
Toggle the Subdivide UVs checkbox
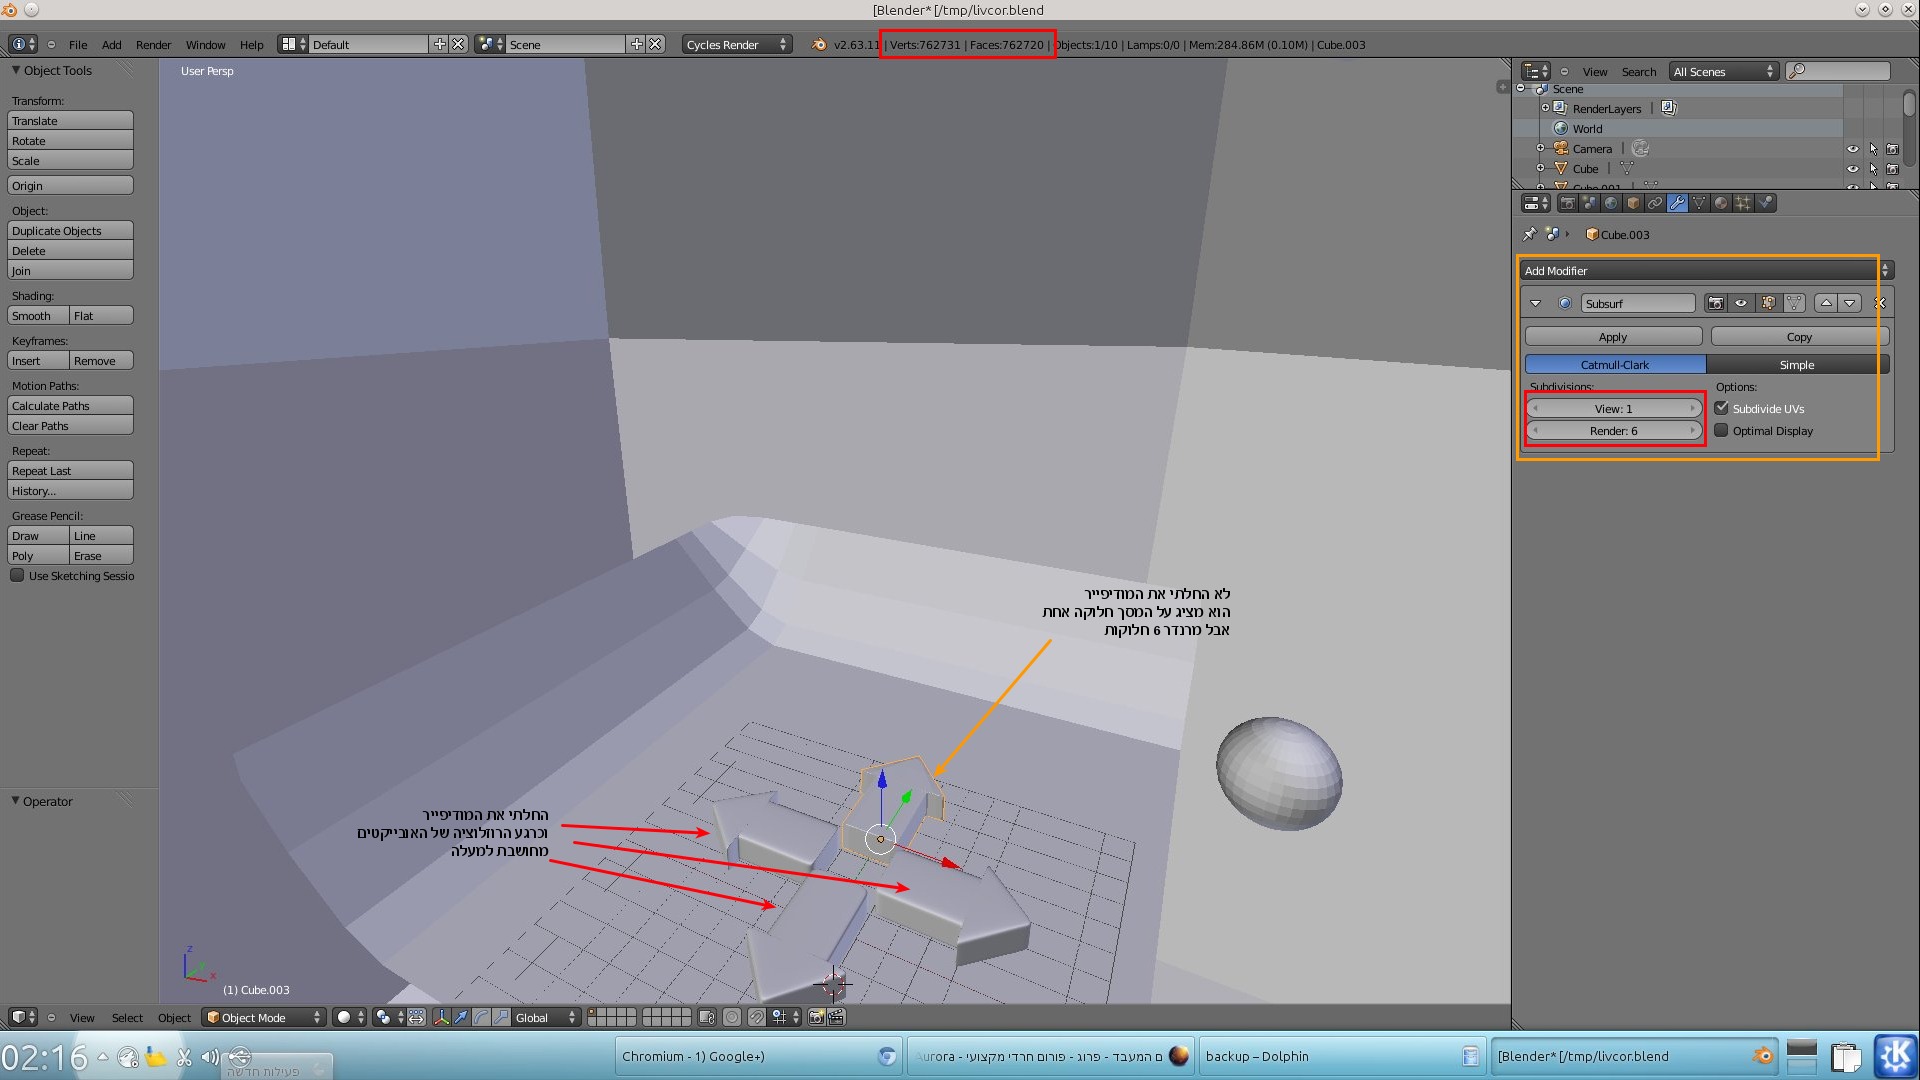[x=1721, y=408]
